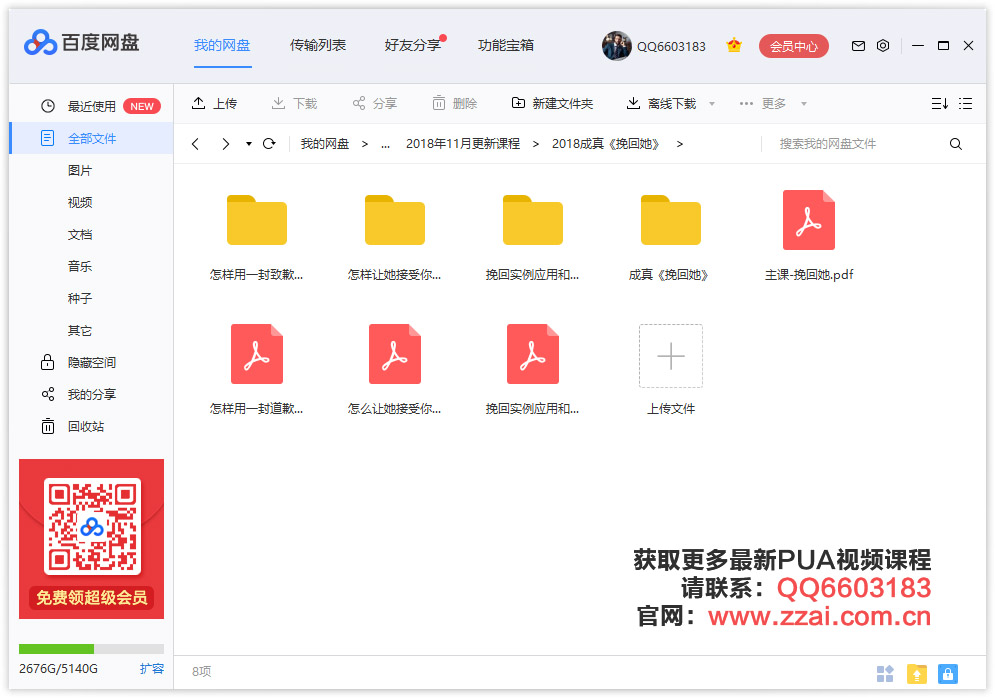Go forward with right arrow
The width and height of the screenshot is (995, 698).
(x=225, y=144)
